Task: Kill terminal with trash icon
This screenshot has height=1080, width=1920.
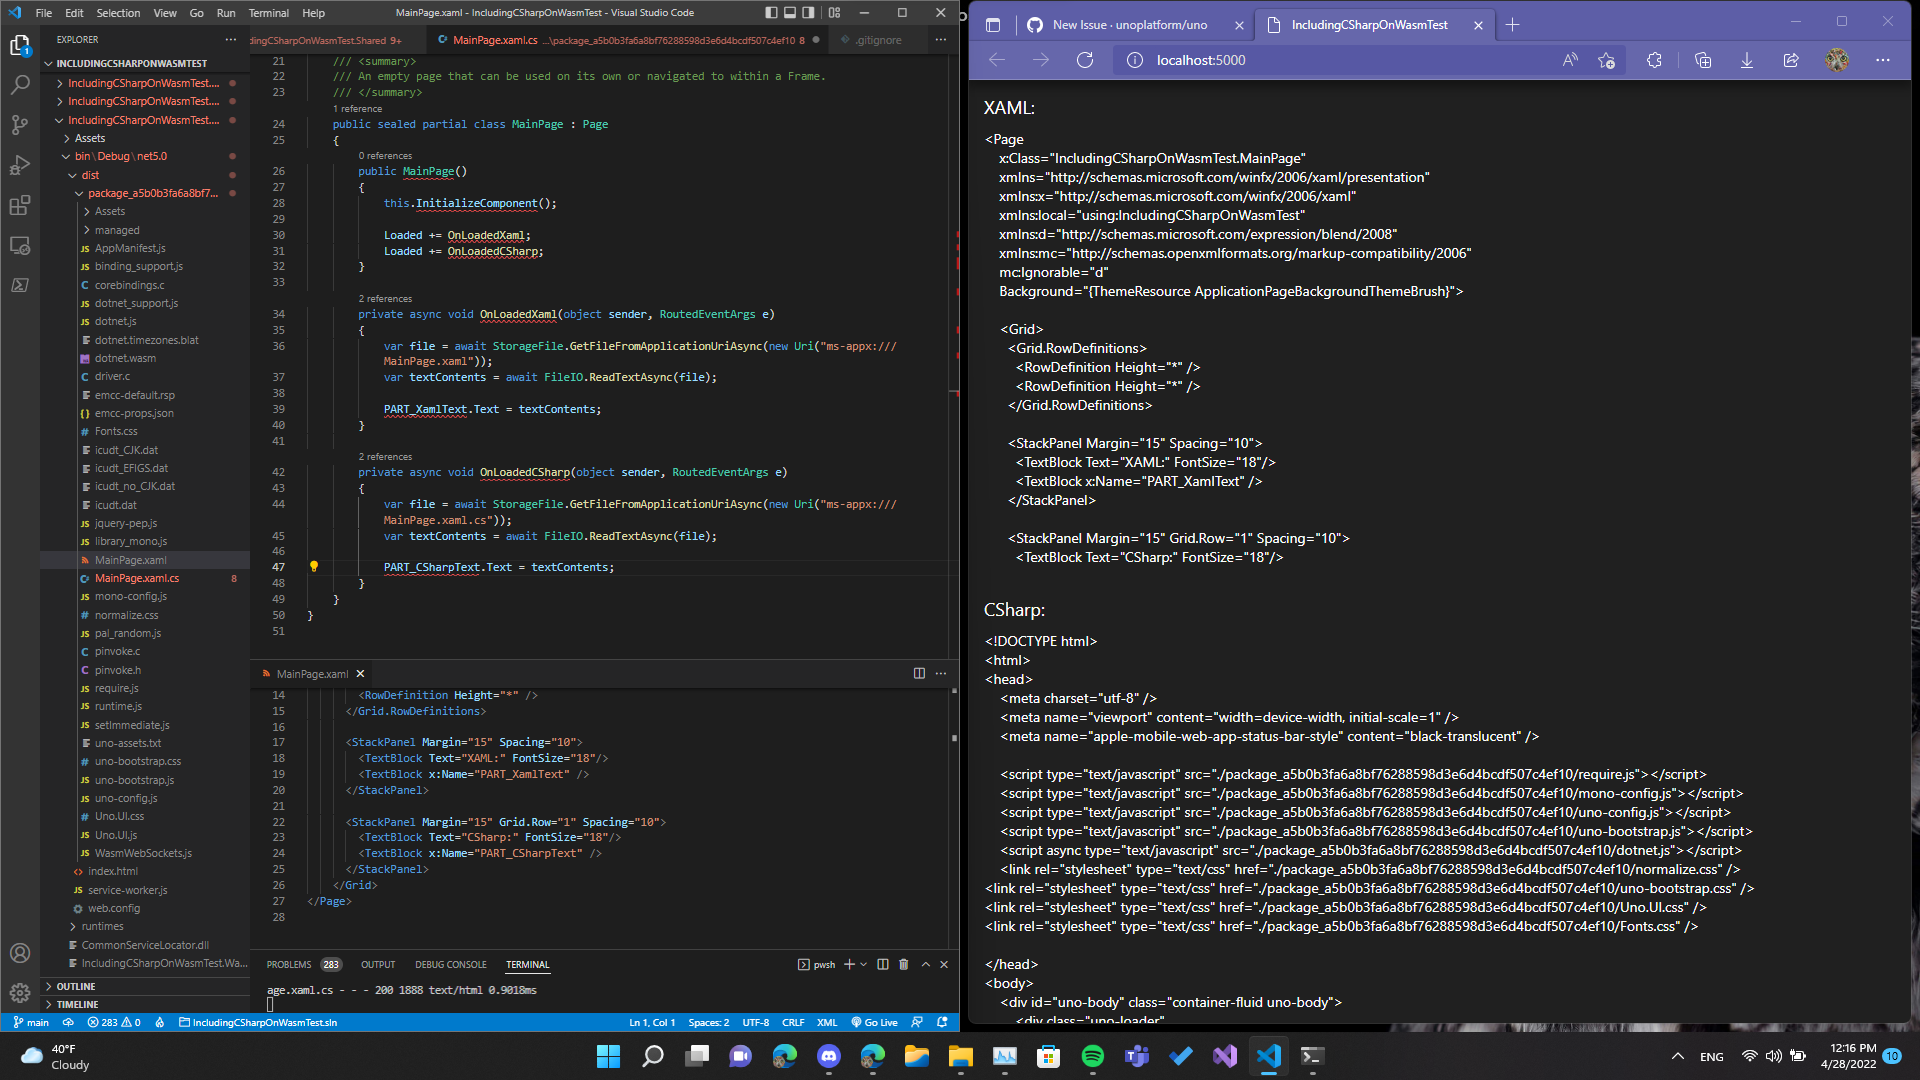Action: [x=904, y=964]
